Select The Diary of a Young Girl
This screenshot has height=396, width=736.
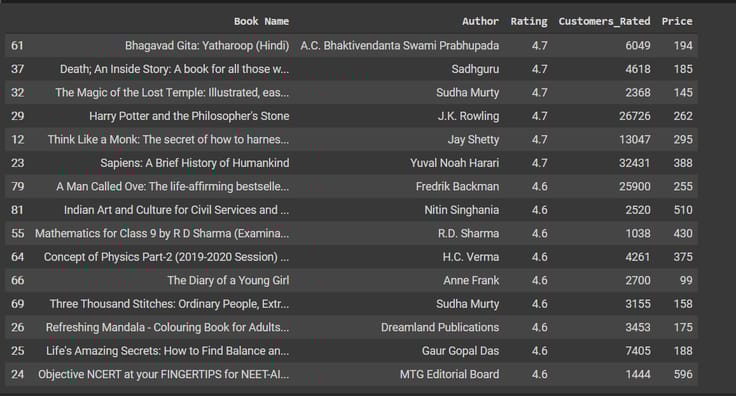[228, 280]
